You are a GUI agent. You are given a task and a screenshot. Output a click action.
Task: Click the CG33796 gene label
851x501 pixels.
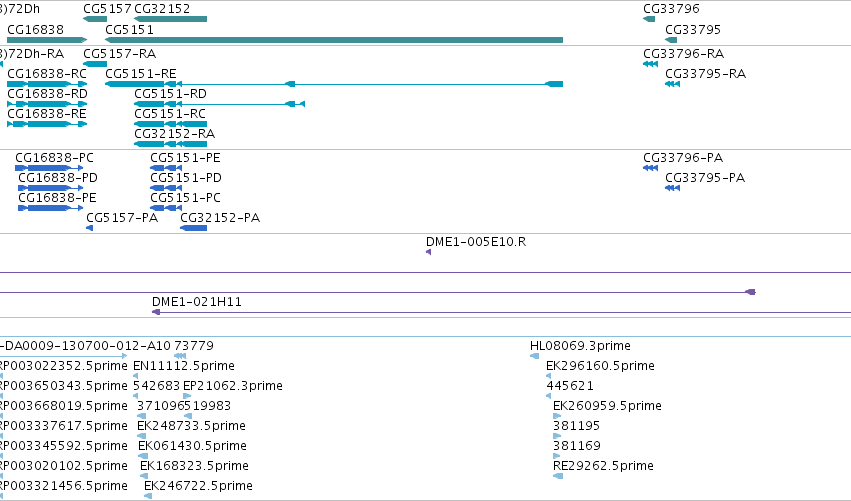pos(671,9)
